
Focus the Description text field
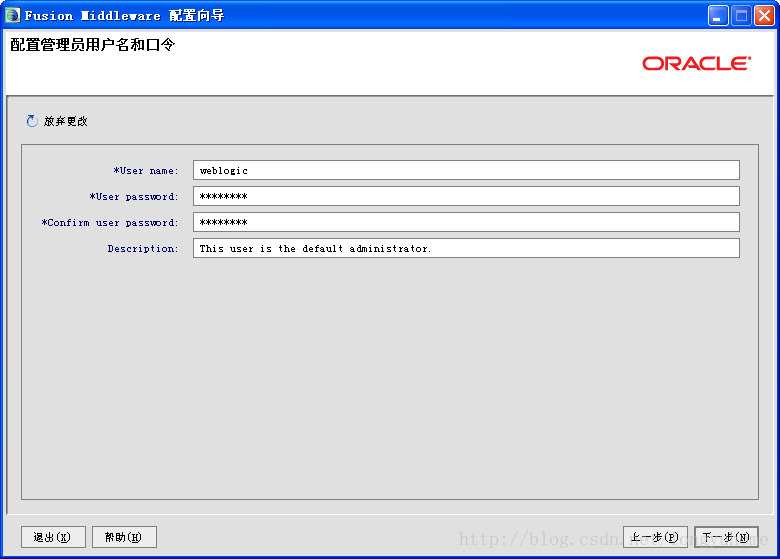click(466, 248)
